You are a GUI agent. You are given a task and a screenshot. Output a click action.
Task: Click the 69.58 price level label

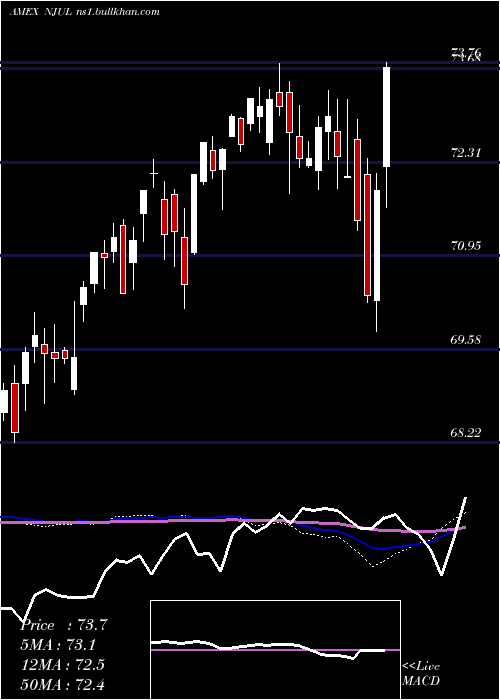(x=466, y=340)
